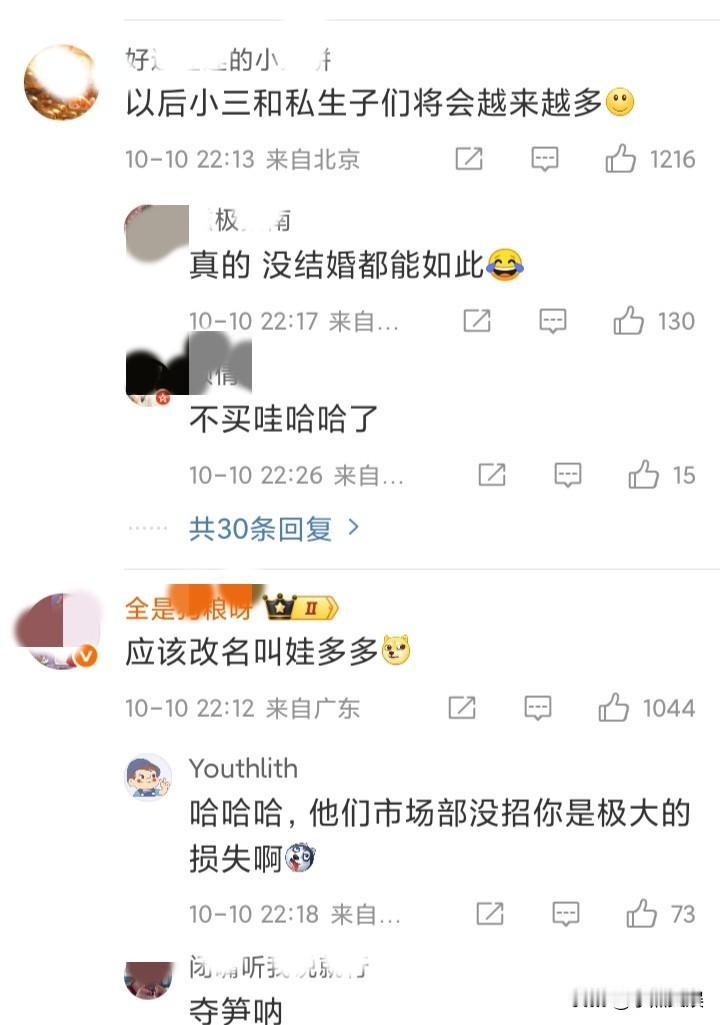Image resolution: width=720 pixels, height=1025 pixels.
Task: Comment on the reply posted at 22:26
Action: coord(568,475)
